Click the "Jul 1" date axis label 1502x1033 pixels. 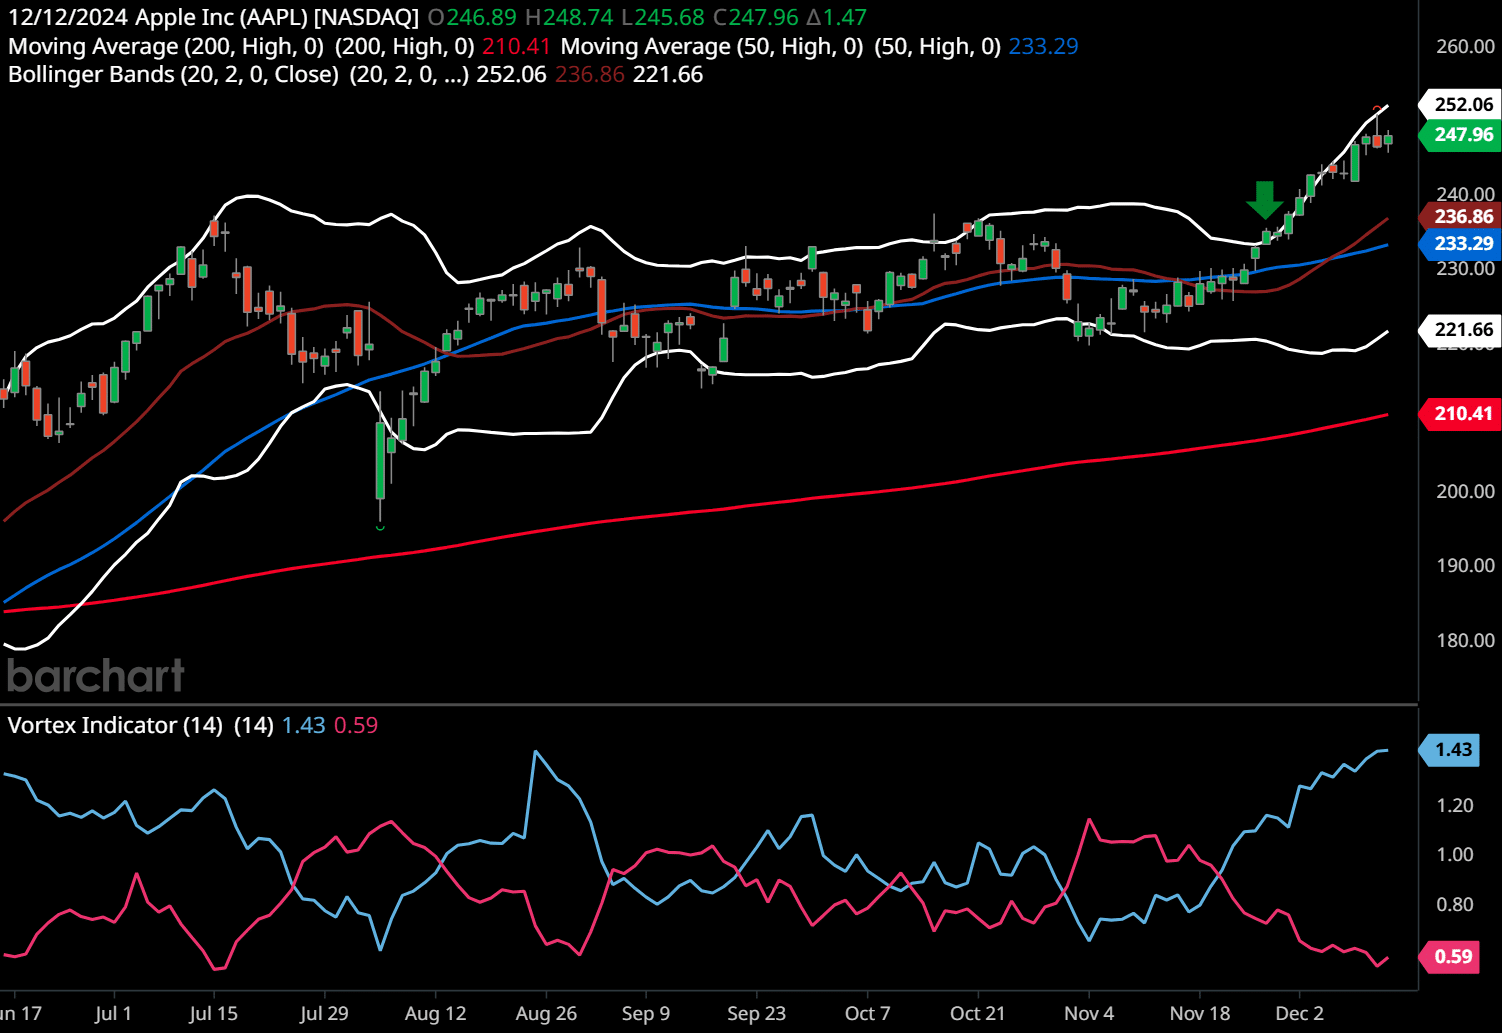[x=113, y=1013]
